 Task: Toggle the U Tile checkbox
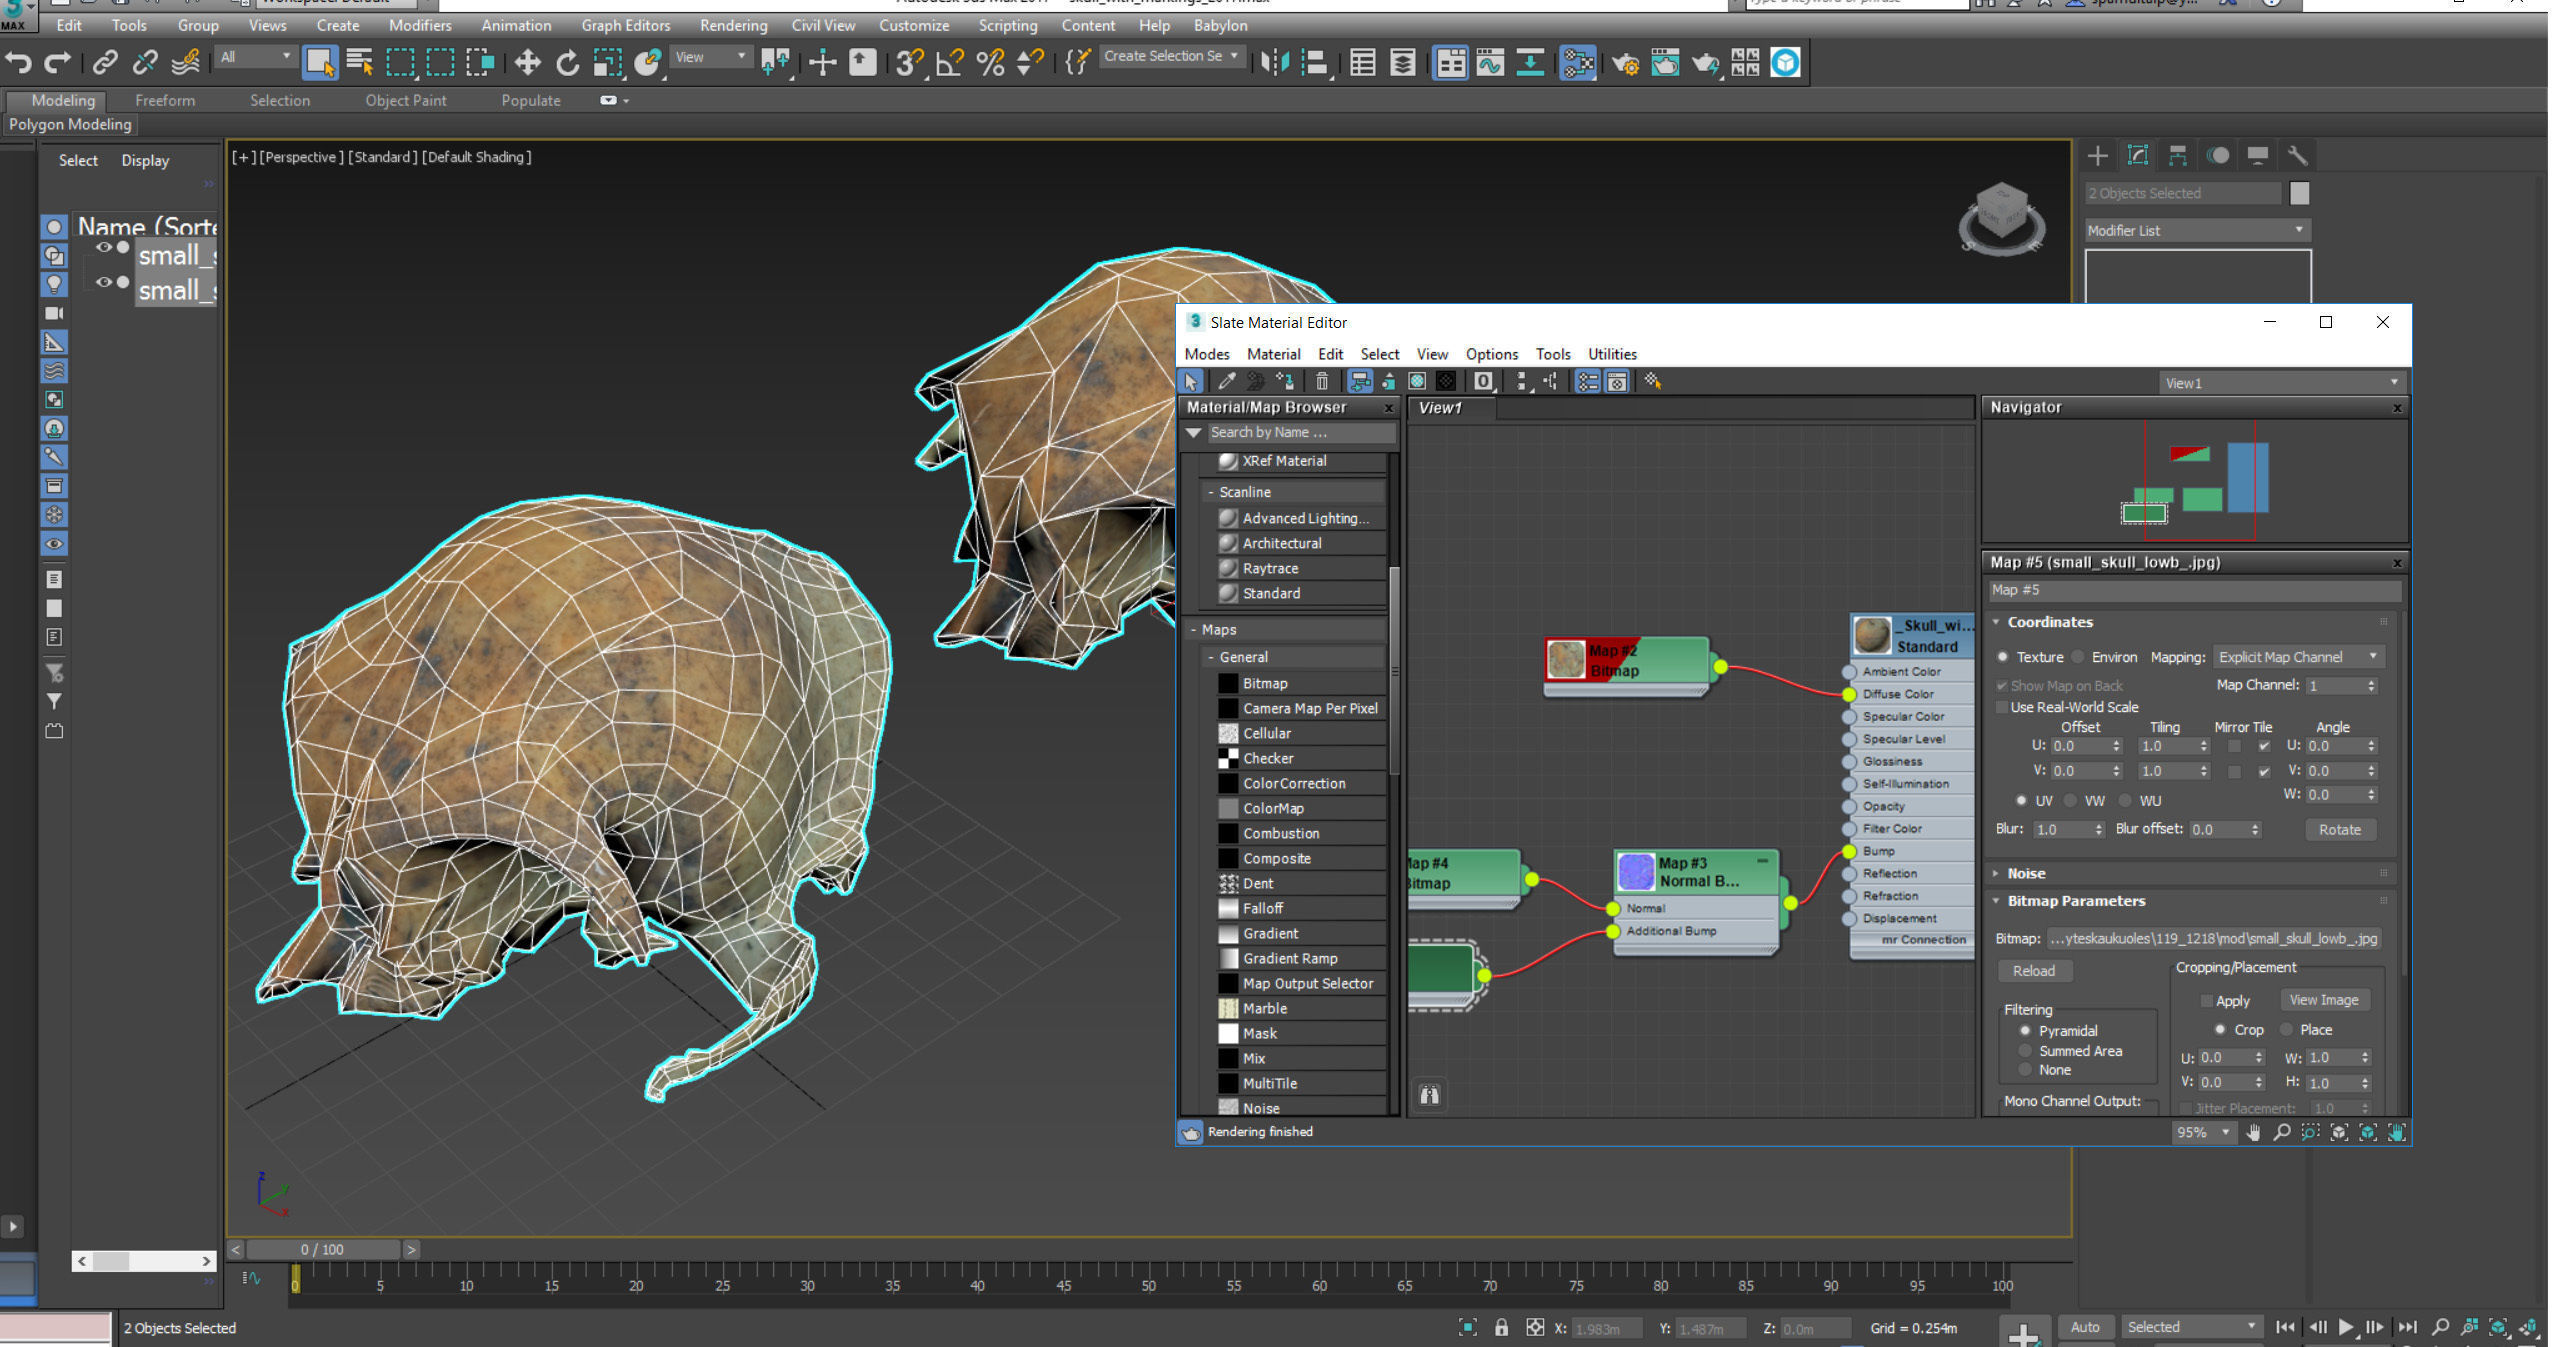[x=2264, y=746]
